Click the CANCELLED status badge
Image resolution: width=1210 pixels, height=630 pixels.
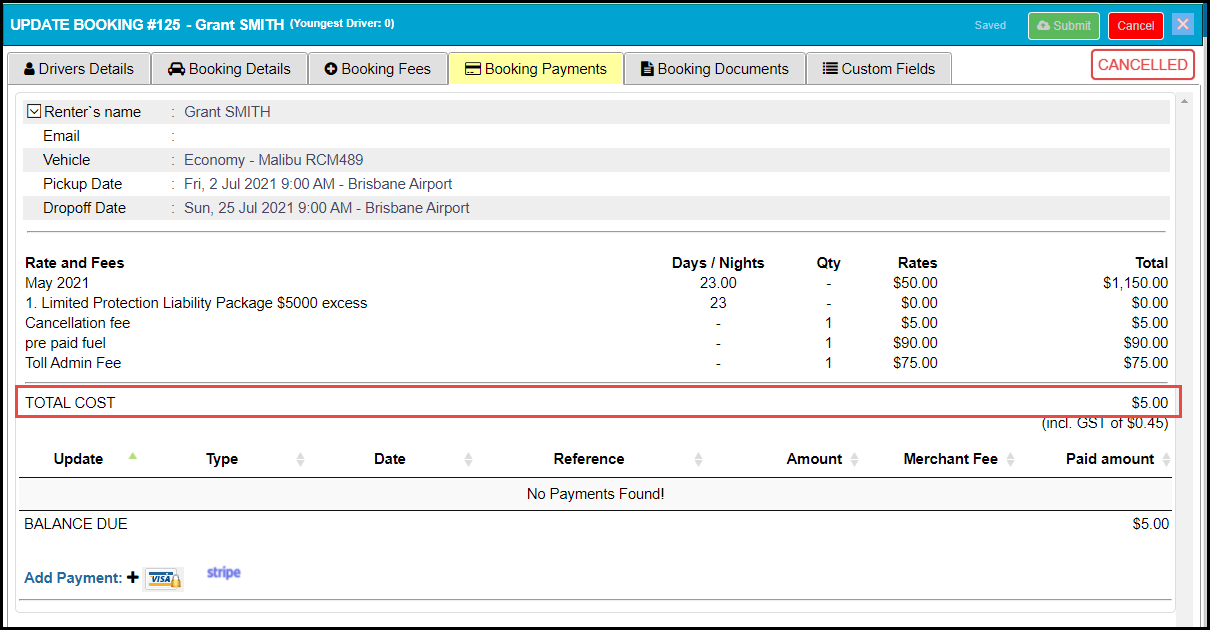click(x=1142, y=65)
